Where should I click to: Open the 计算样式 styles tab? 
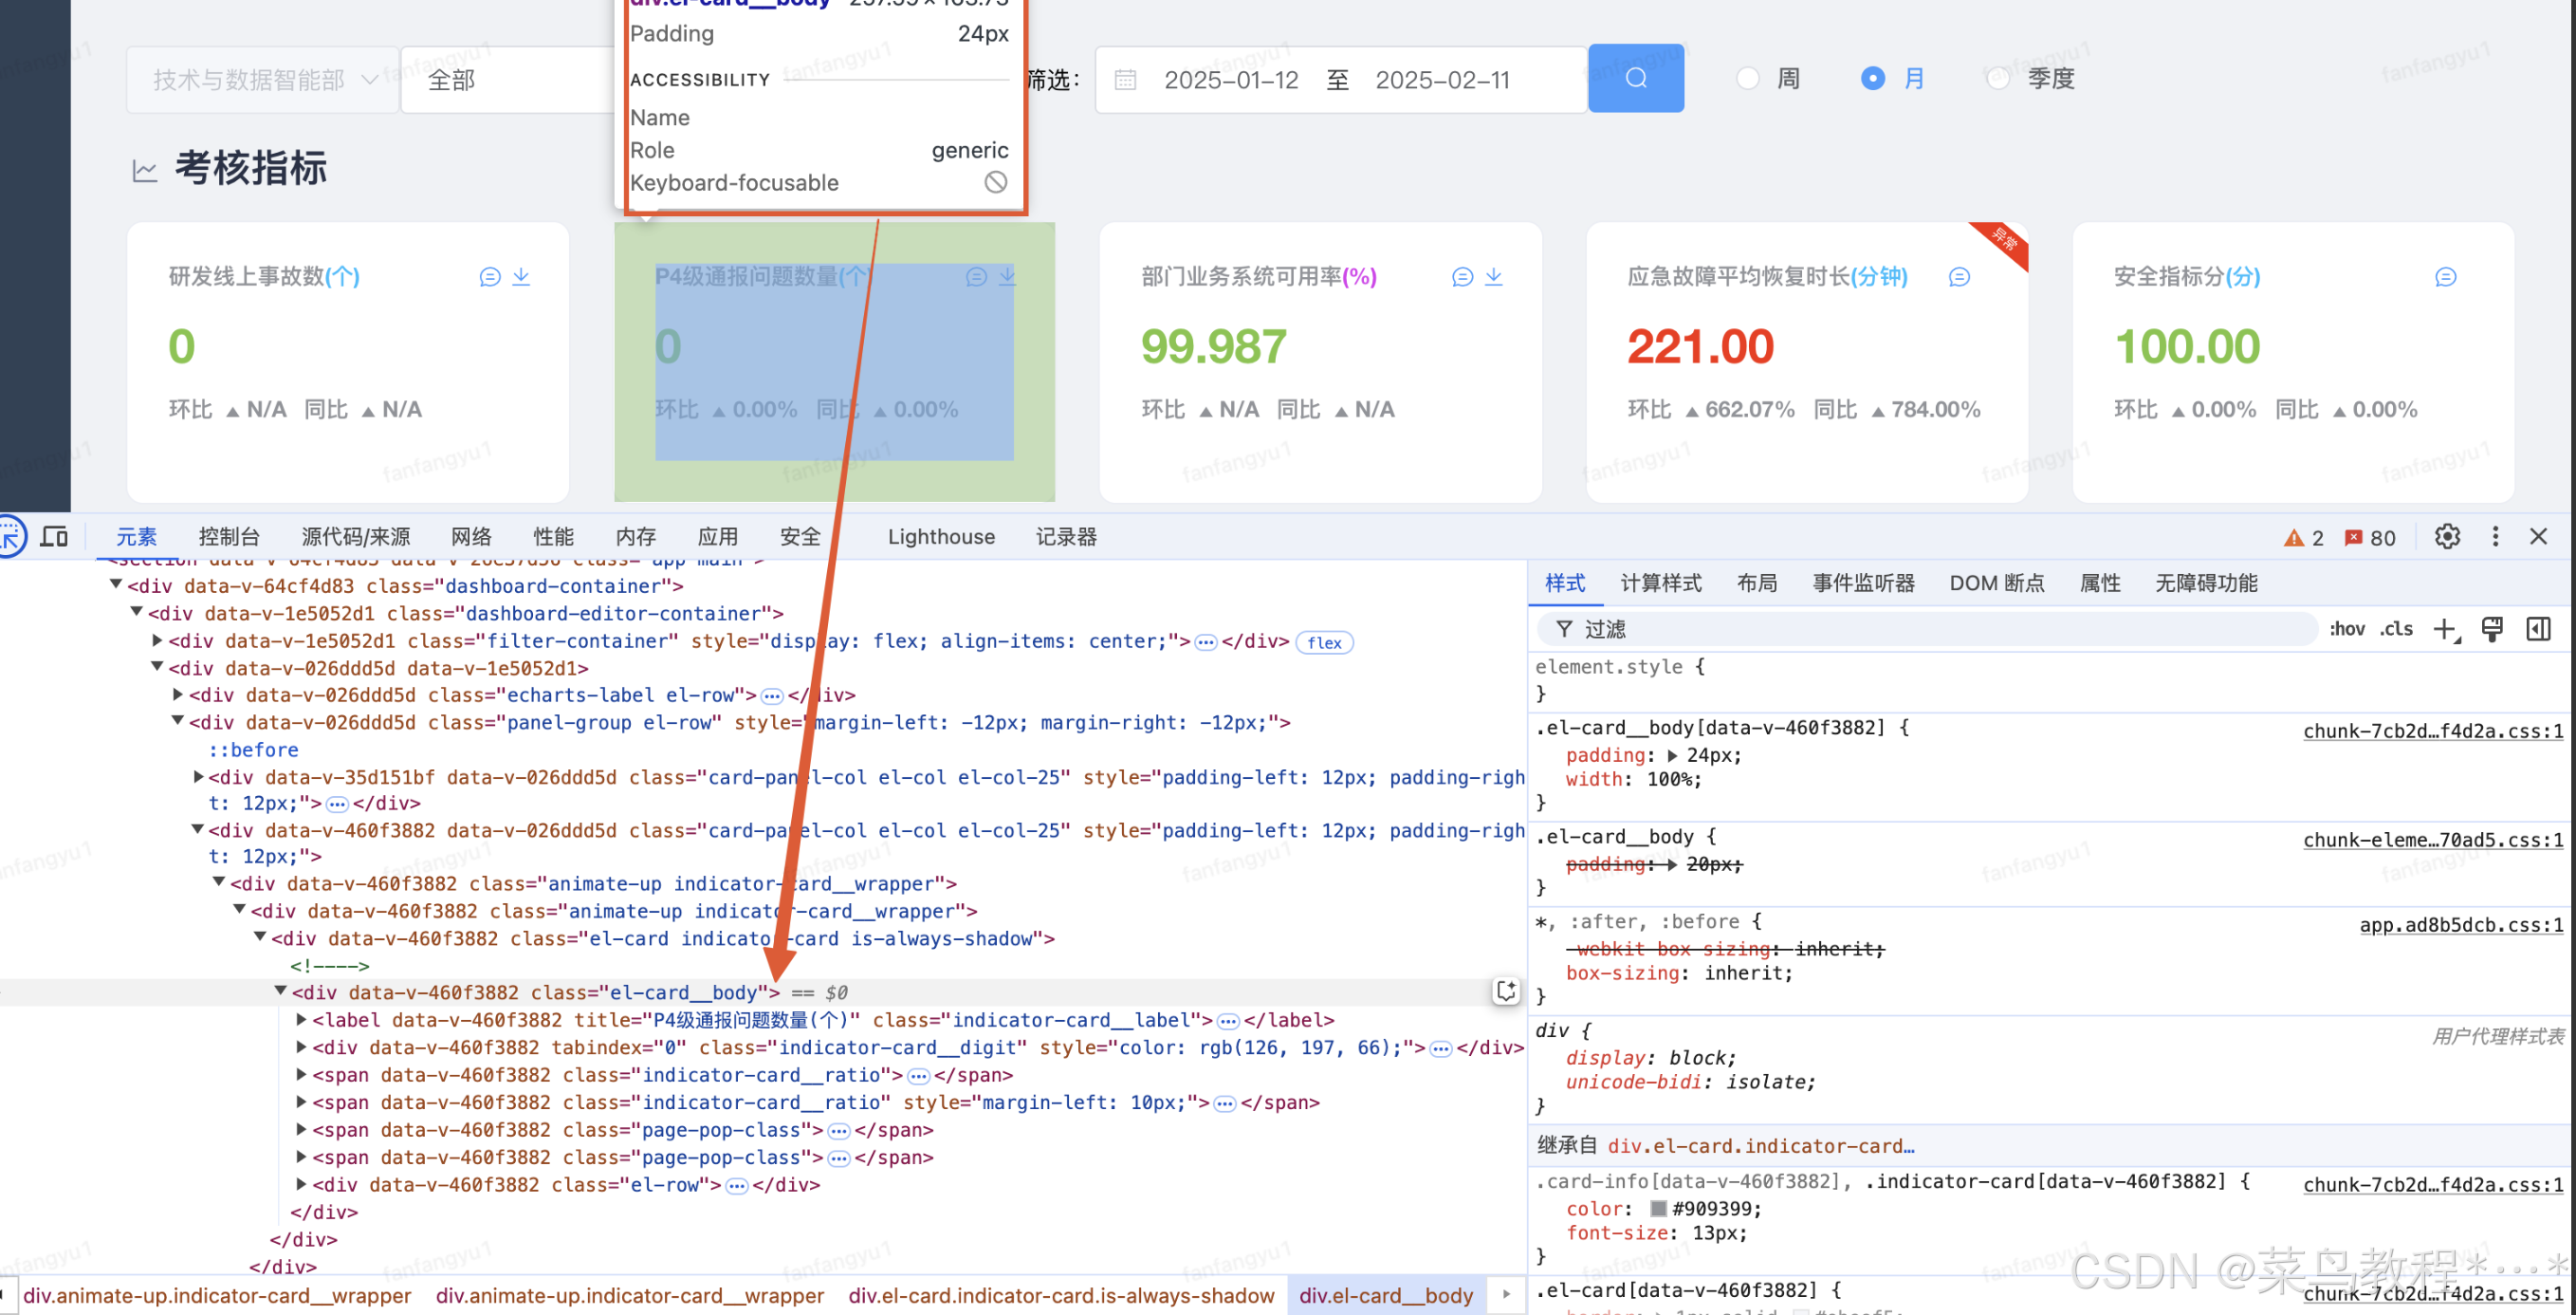[1660, 583]
